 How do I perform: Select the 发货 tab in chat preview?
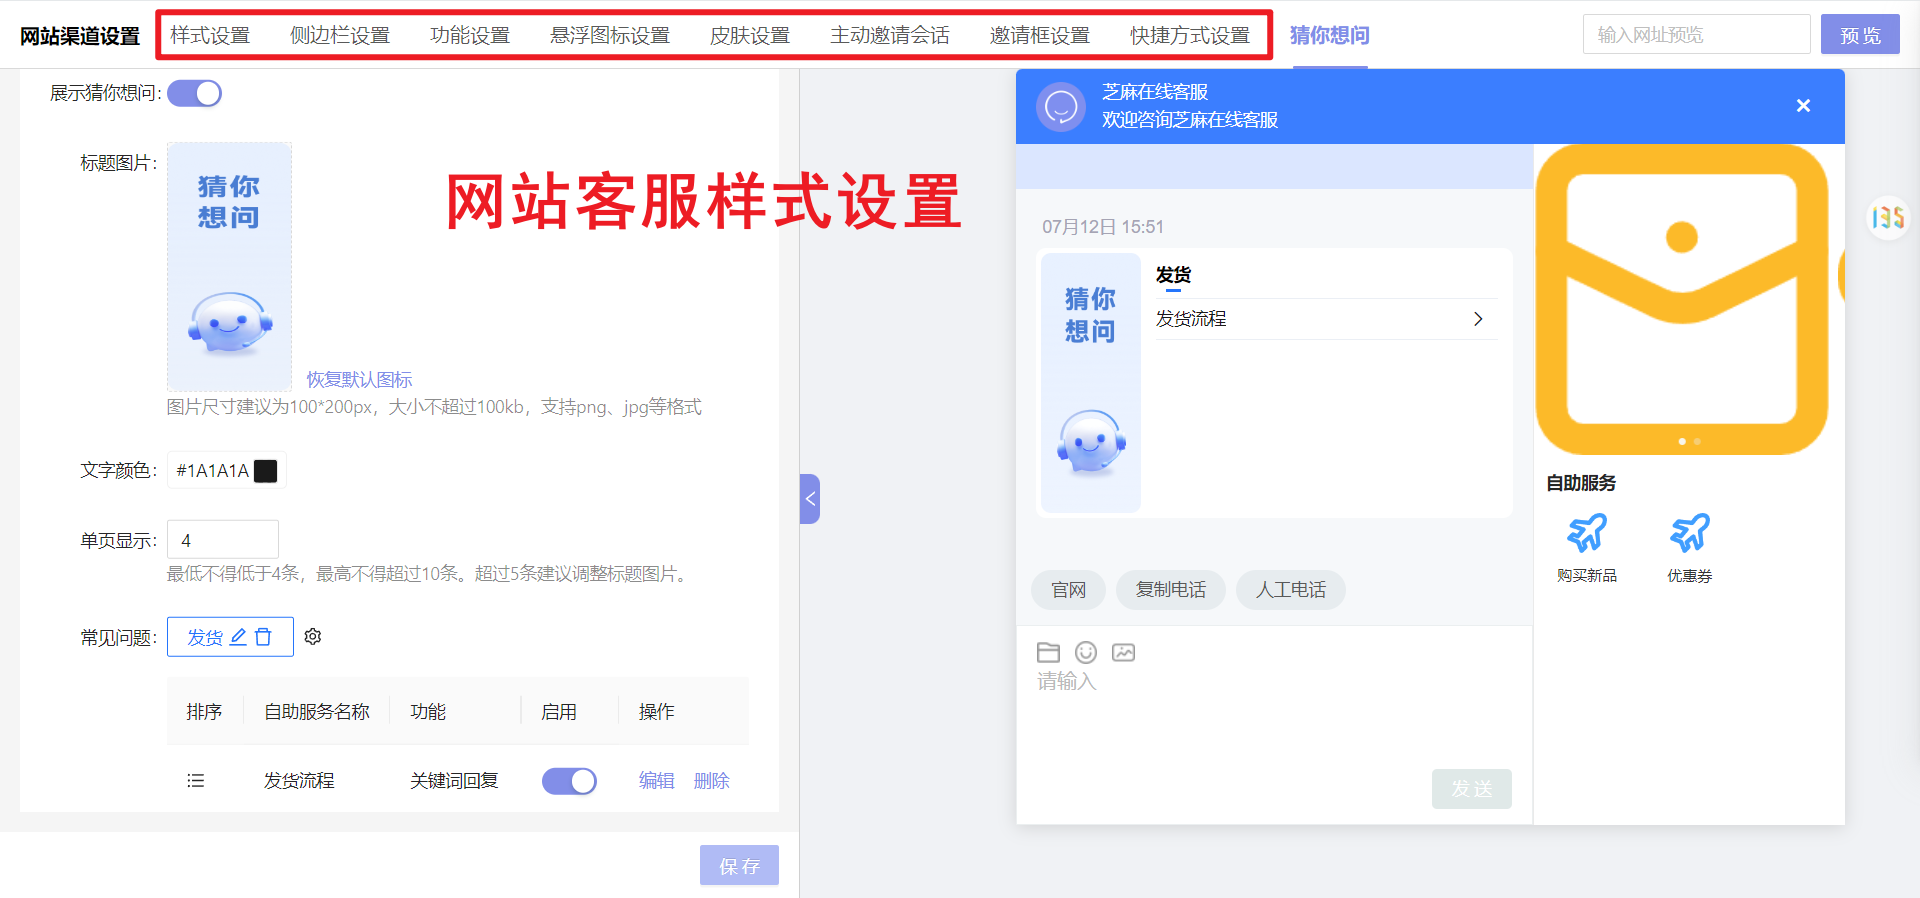click(x=1173, y=276)
